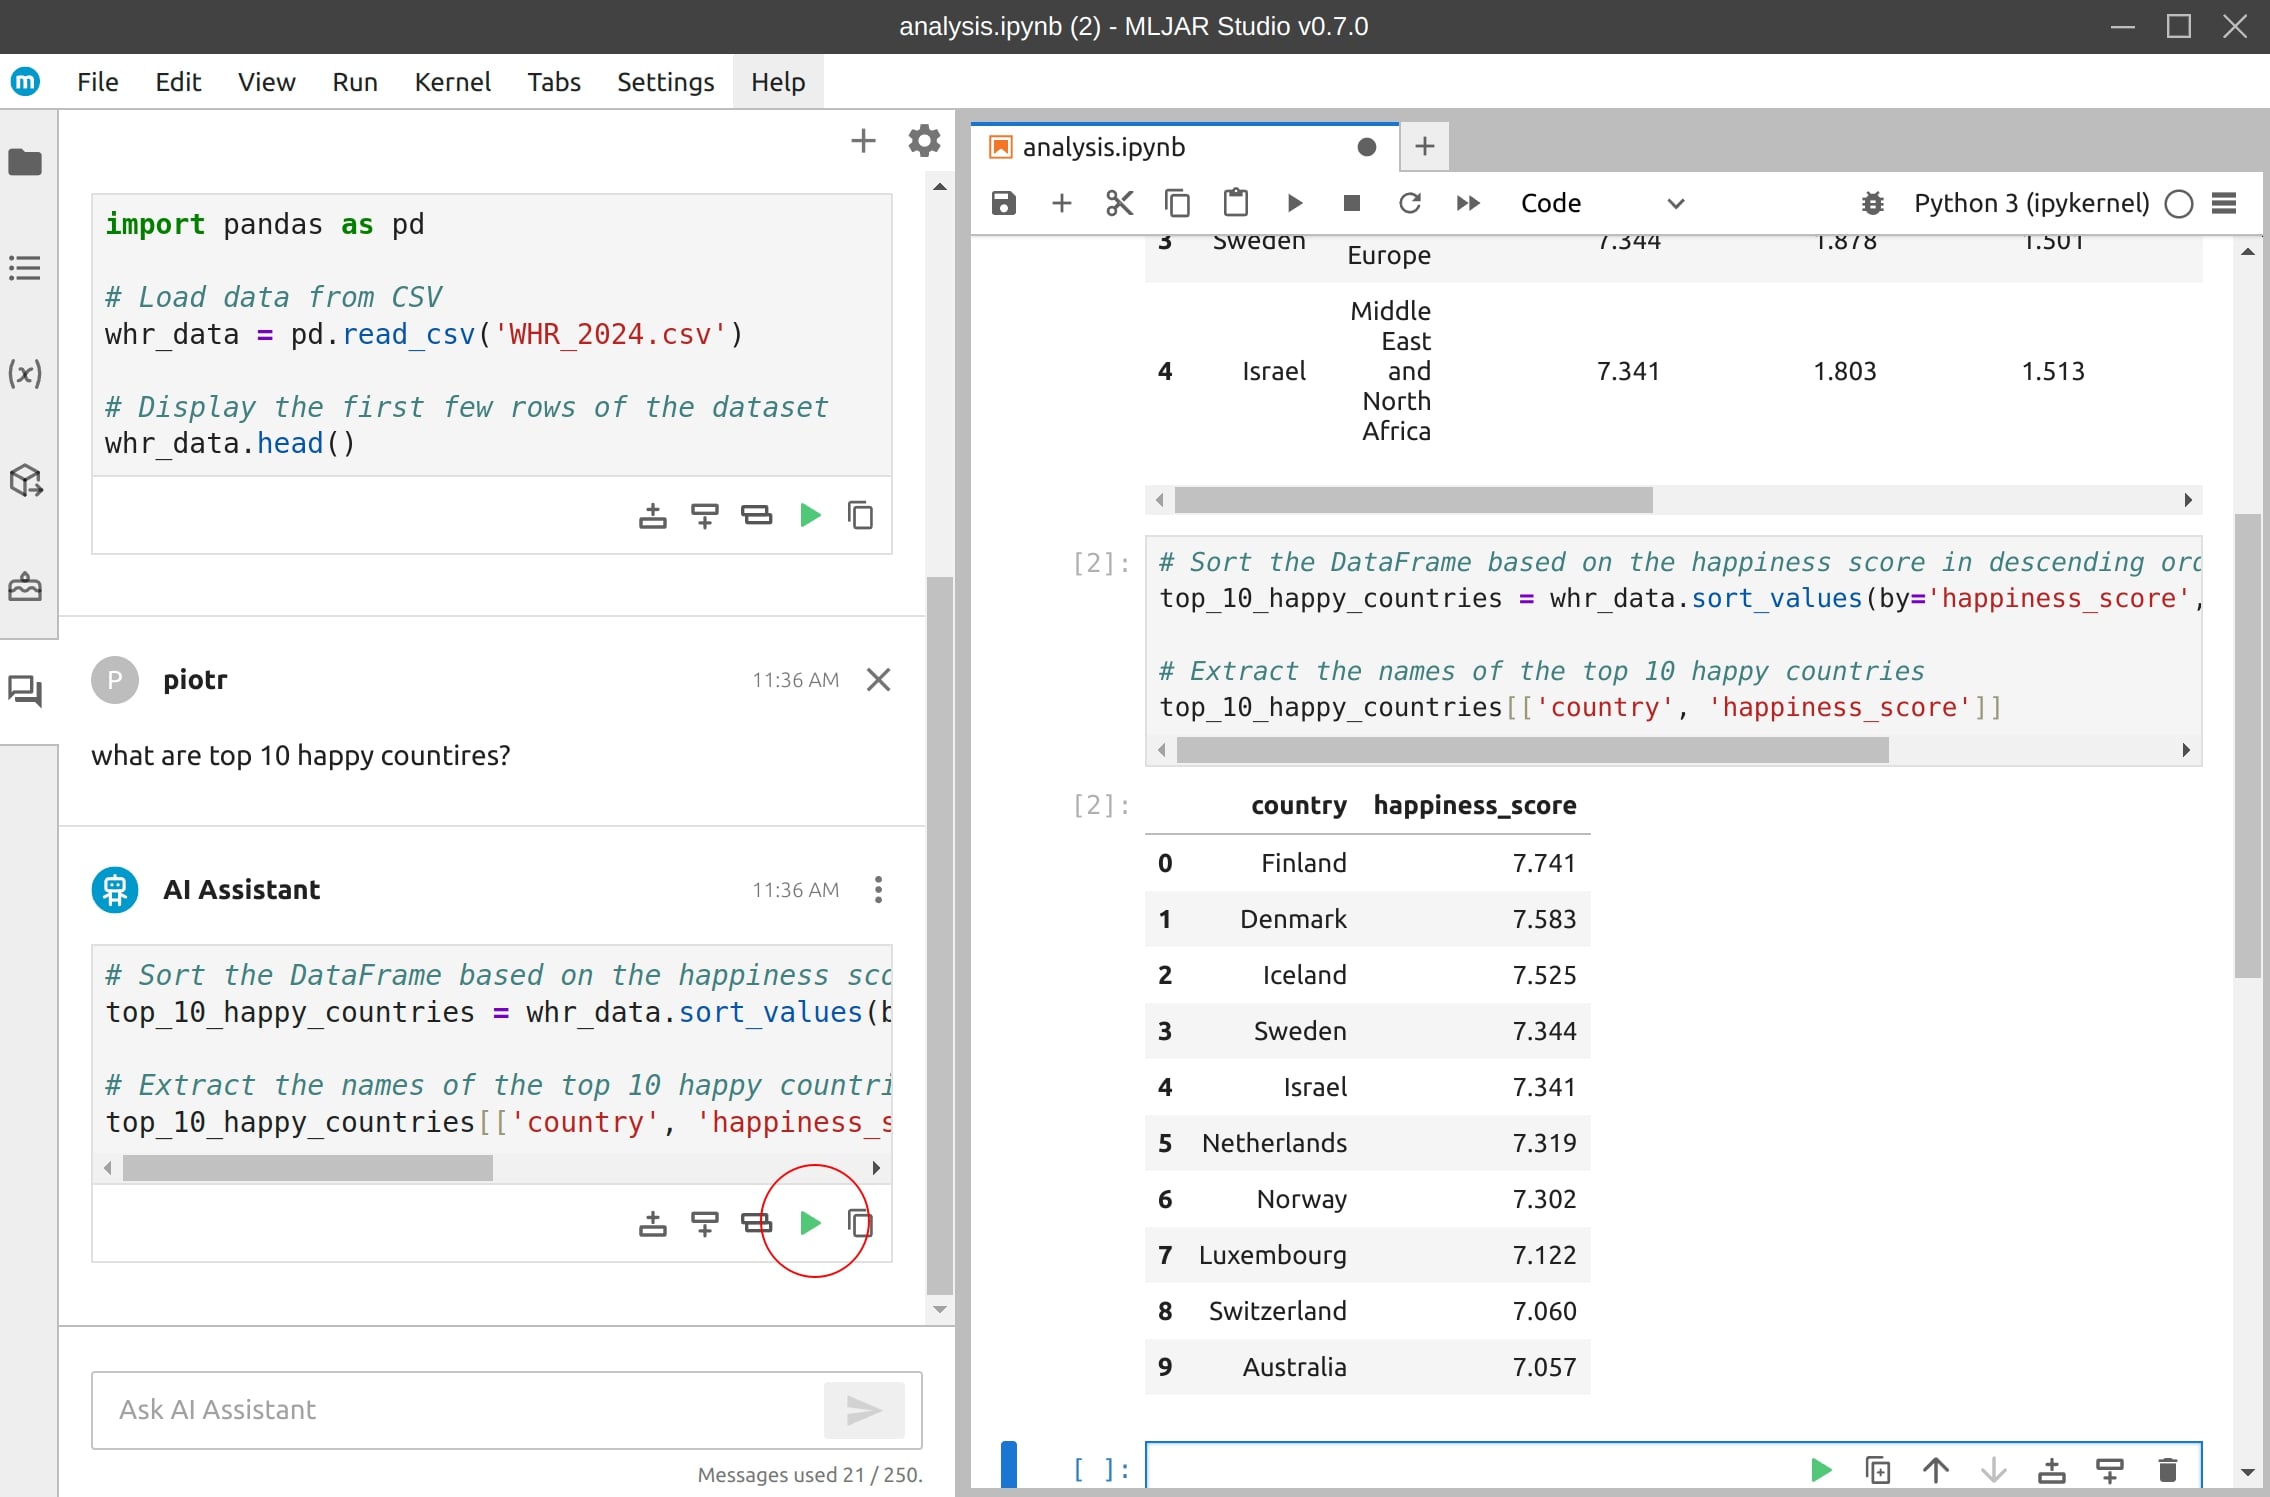Open the File menu
The height and width of the screenshot is (1497, 2270).
[x=98, y=82]
